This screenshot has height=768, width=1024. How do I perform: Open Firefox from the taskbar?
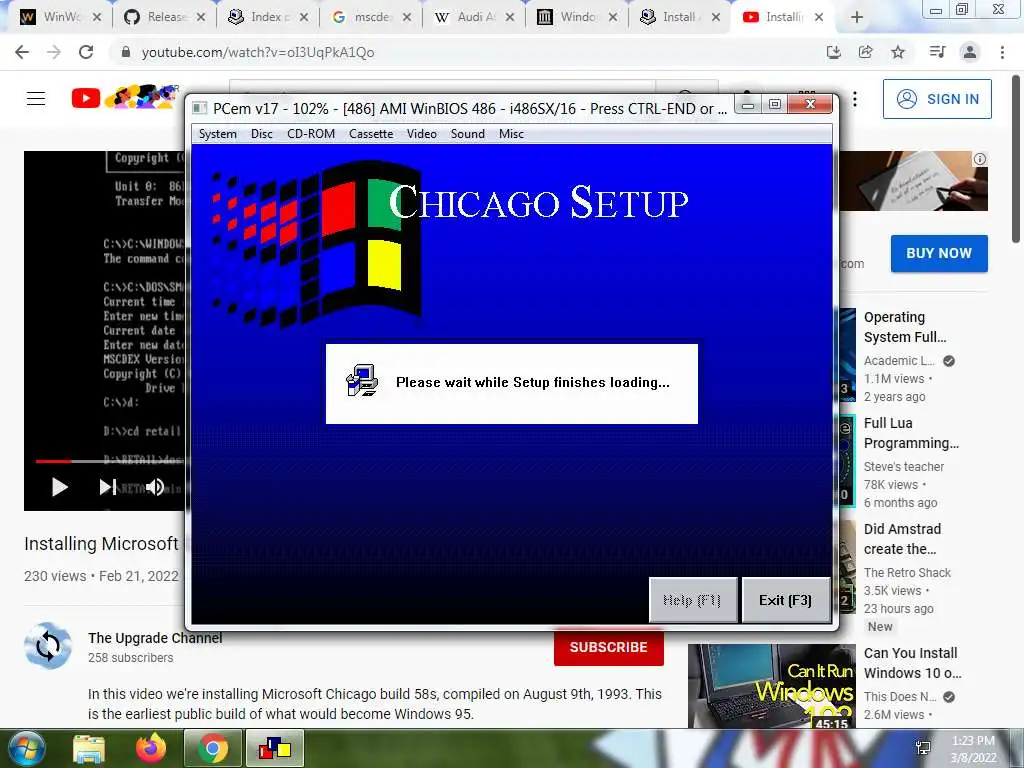(151, 748)
